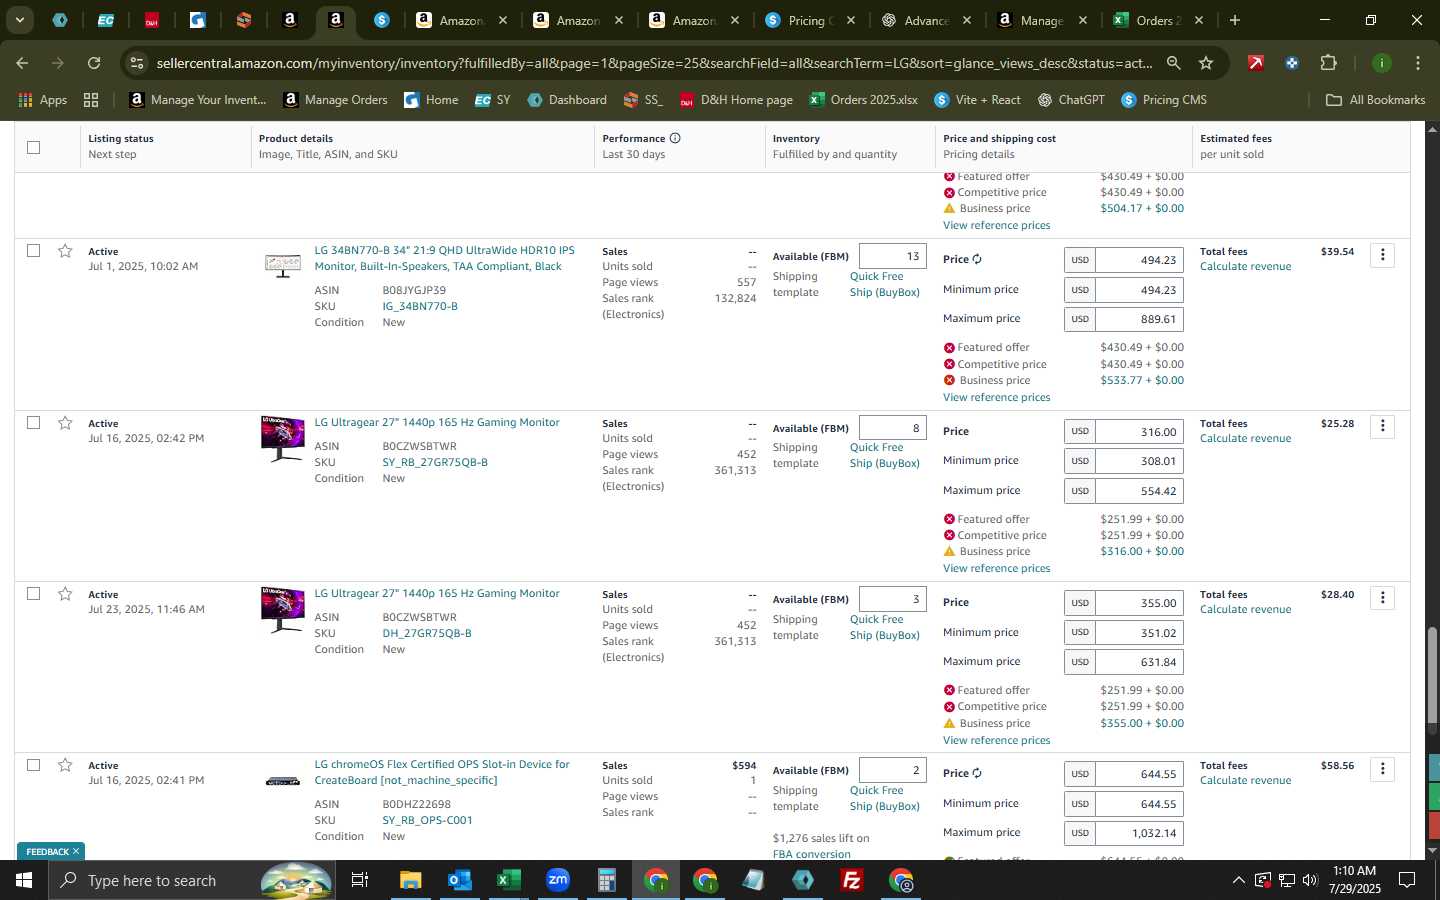
Task: Open Excel from the taskbar
Action: point(508,880)
